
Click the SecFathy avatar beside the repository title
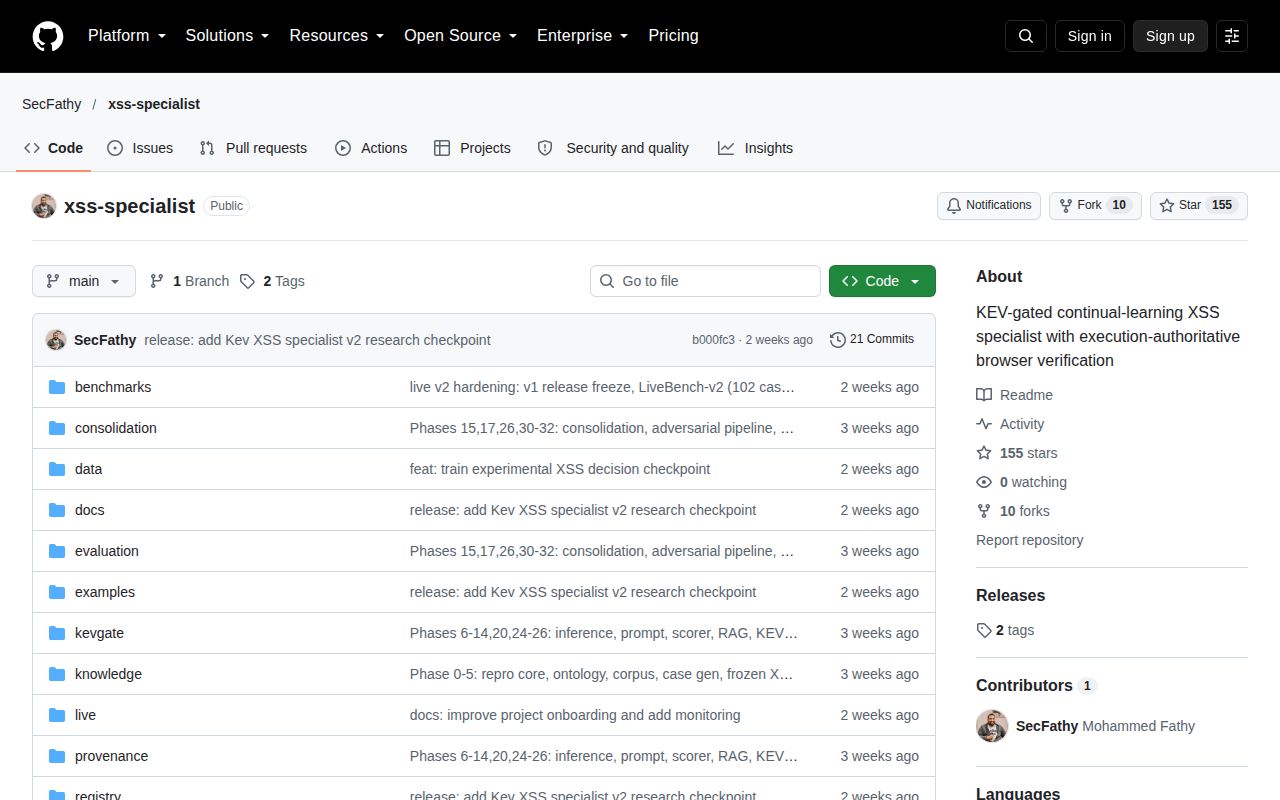tap(44, 206)
